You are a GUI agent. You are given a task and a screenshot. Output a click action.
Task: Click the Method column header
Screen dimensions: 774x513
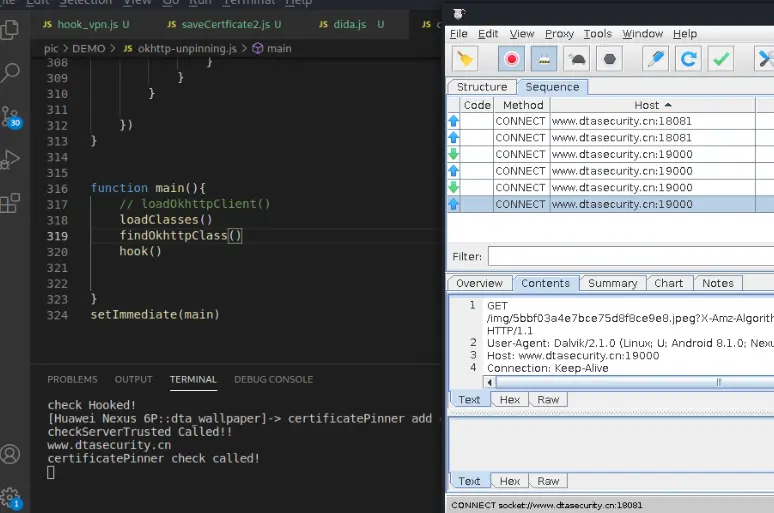point(522,105)
